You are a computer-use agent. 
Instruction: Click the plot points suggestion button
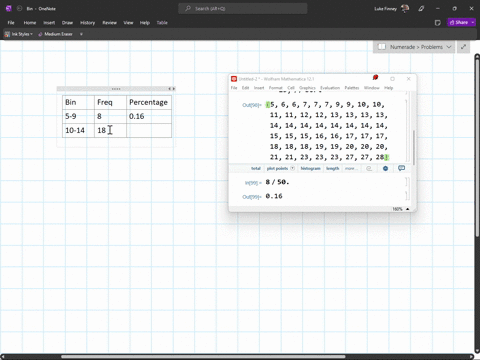coord(277,168)
